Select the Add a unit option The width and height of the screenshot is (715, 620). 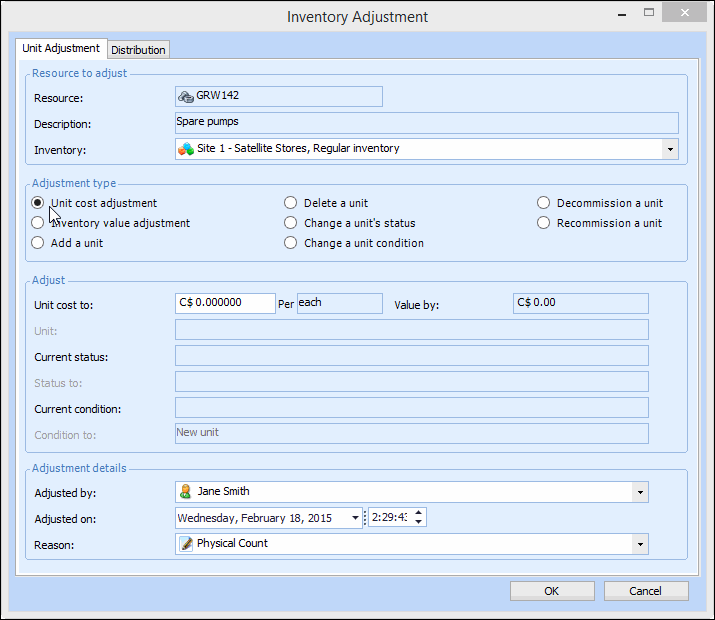coord(38,243)
